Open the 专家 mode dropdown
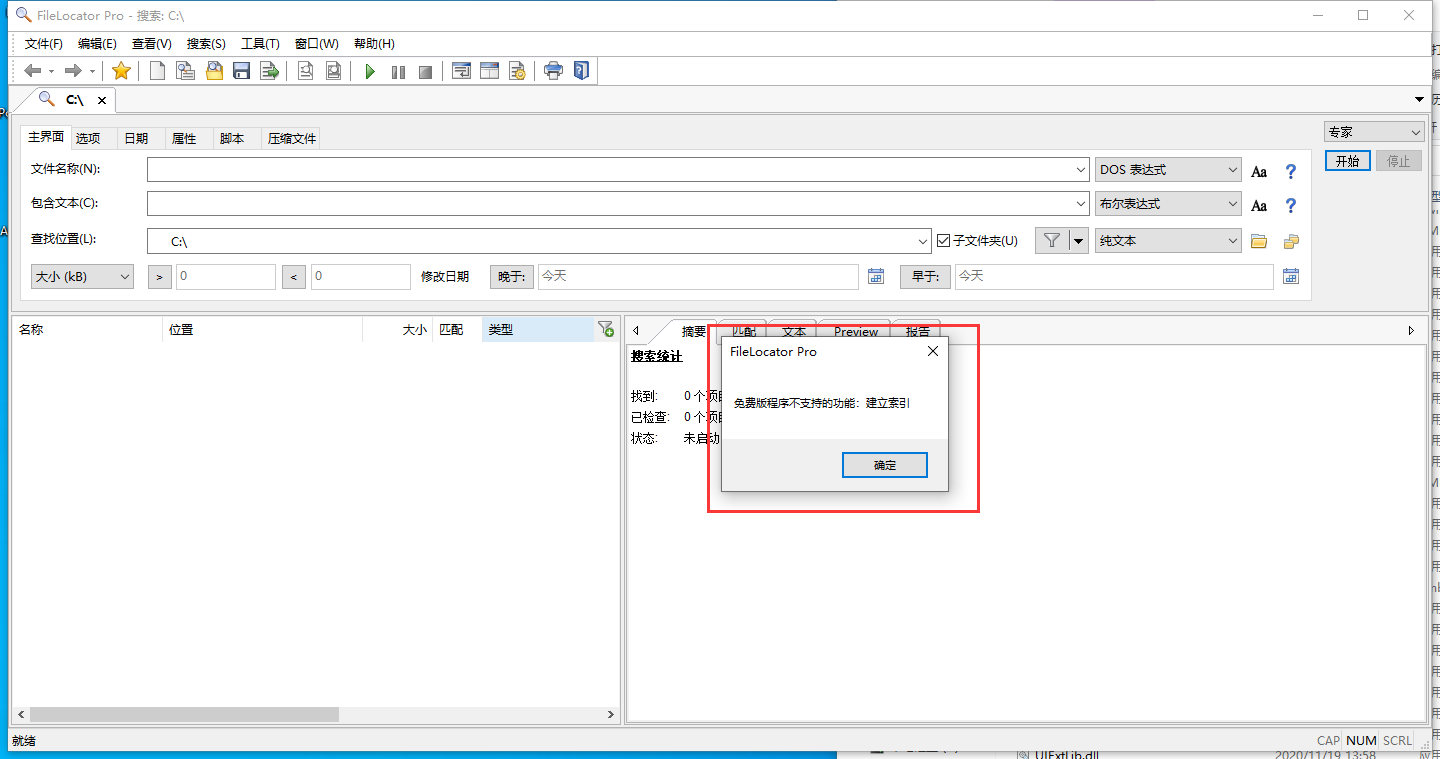This screenshot has height=759, width=1440. [x=1374, y=132]
